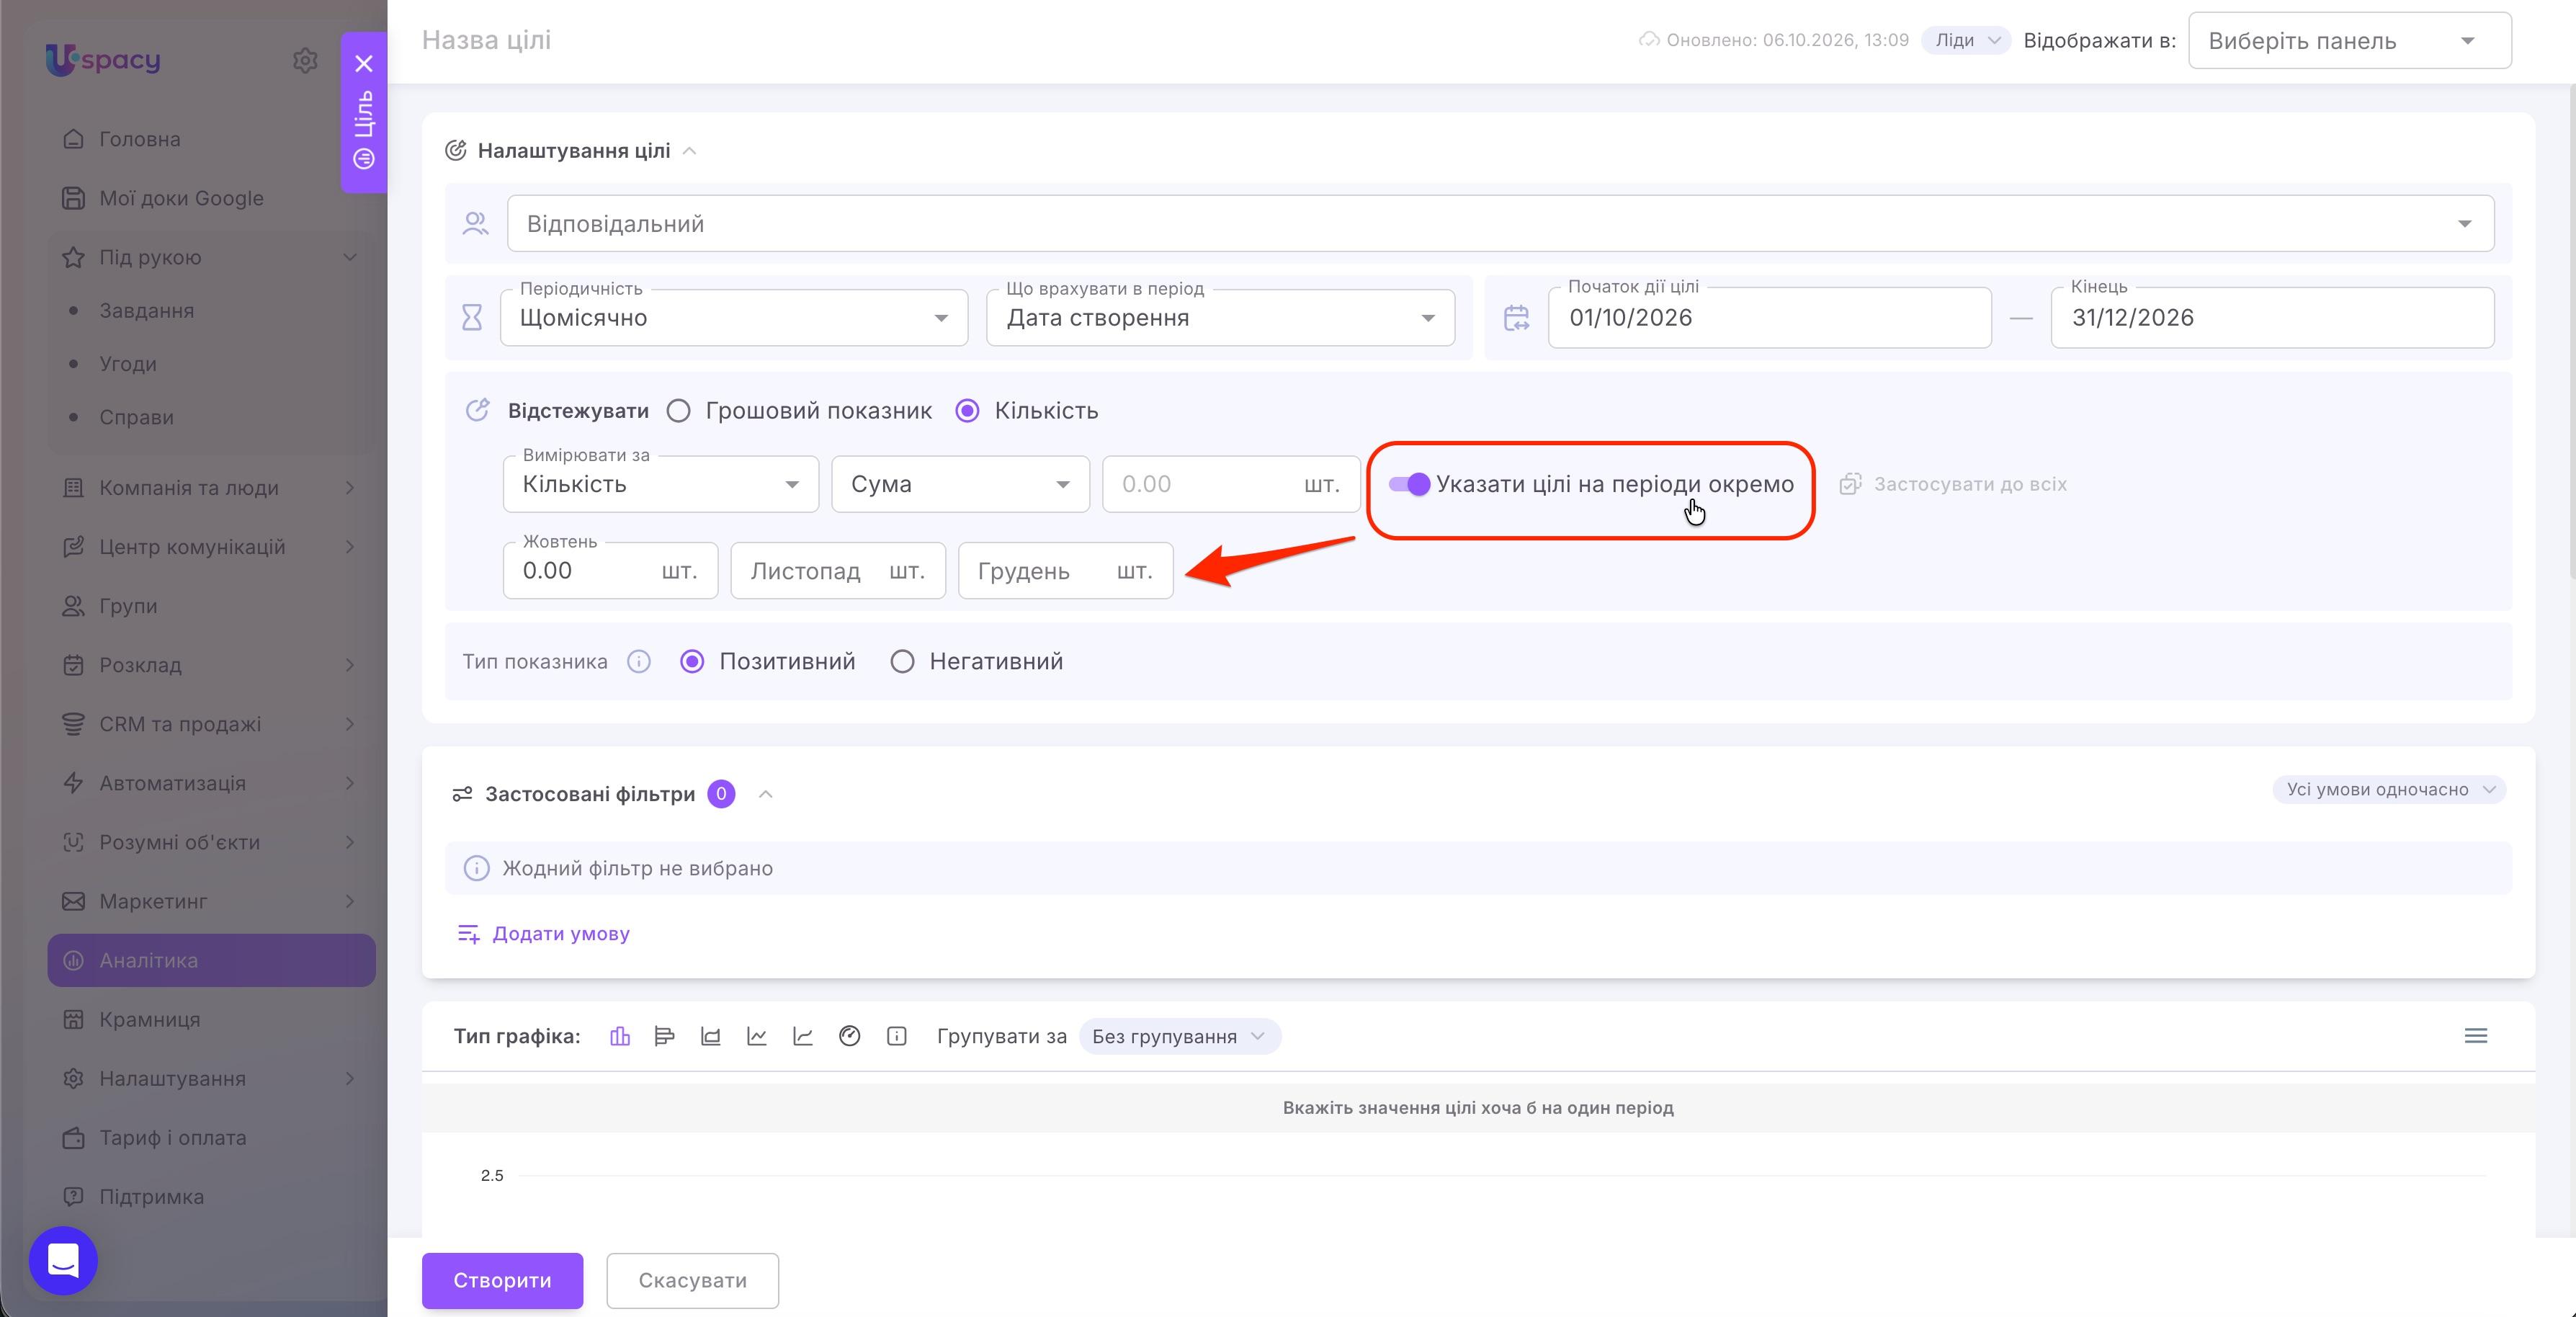Toggle Указати цілі на періоди окремо switch
This screenshot has width=2576, height=1317.
pyautogui.click(x=1409, y=484)
